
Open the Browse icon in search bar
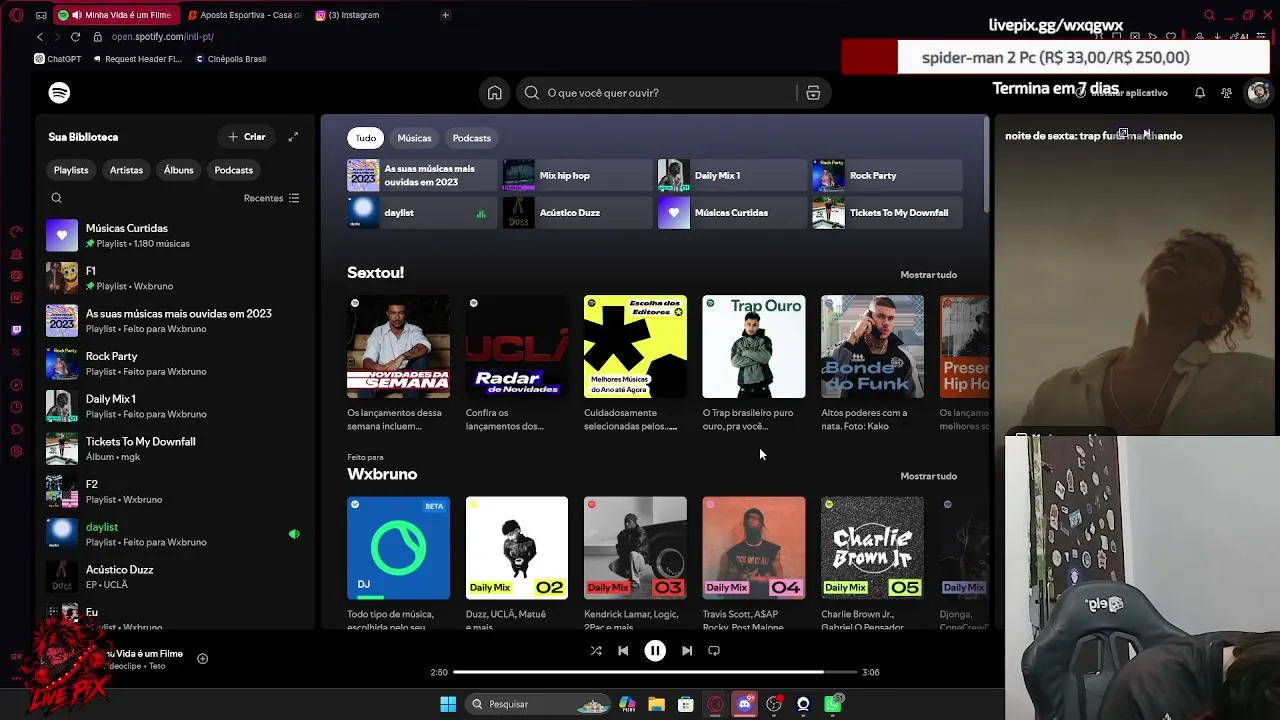point(813,93)
